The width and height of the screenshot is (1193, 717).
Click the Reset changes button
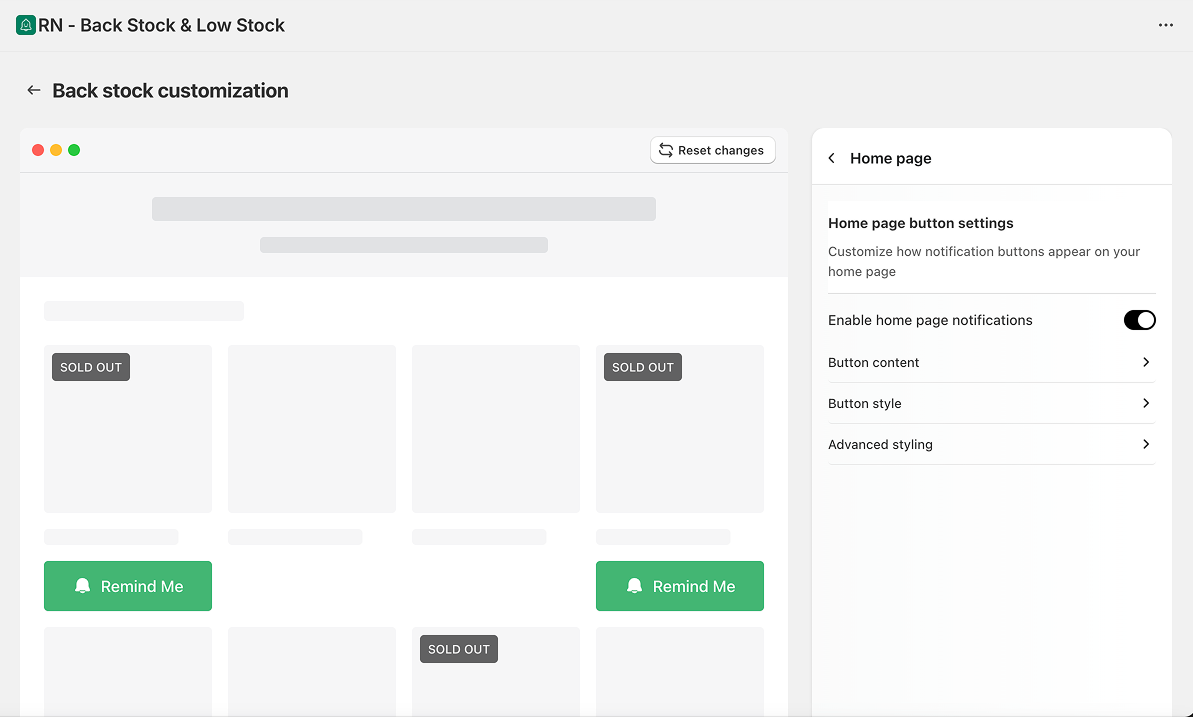pyautogui.click(x=712, y=150)
